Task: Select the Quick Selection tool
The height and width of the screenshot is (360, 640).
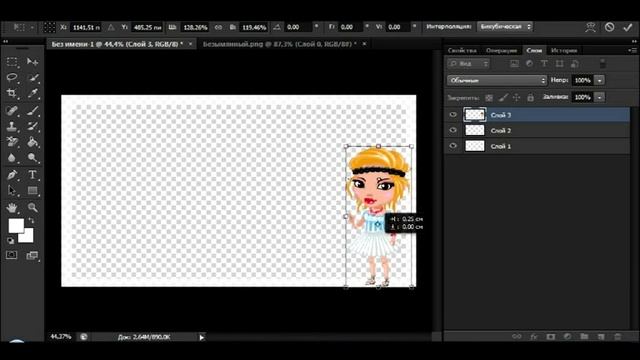Action: point(32,78)
